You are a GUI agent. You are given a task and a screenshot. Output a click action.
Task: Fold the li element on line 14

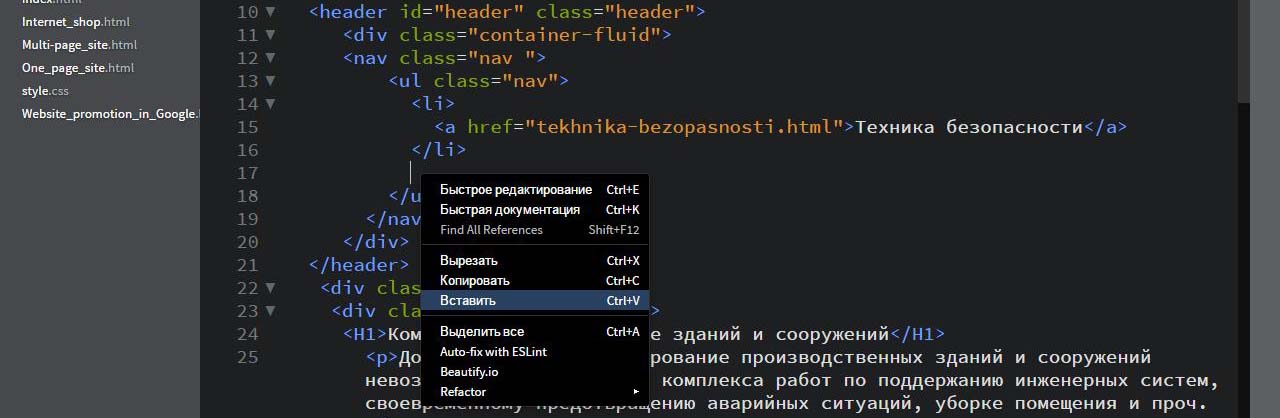tap(270, 105)
